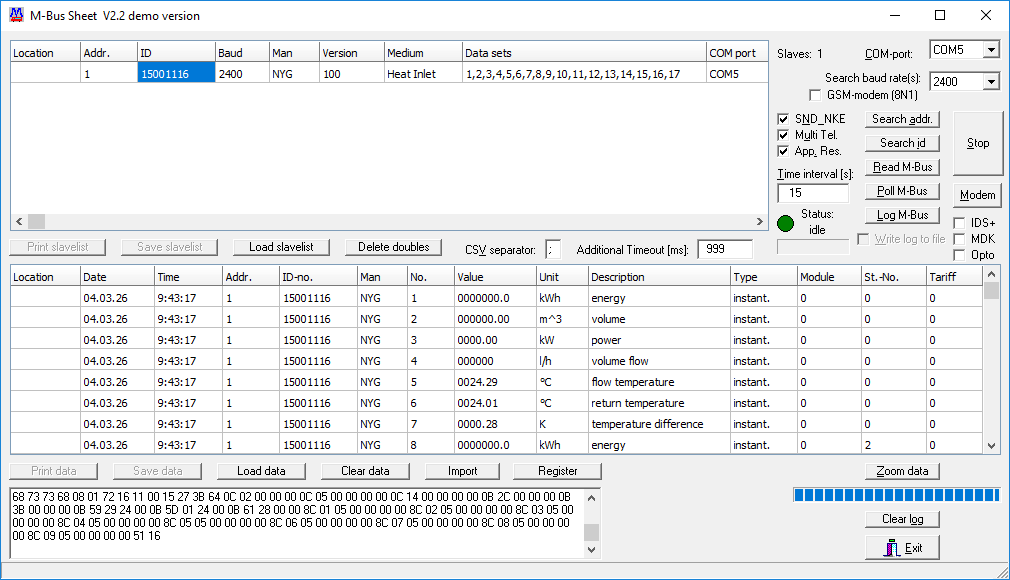Click the Time interval input field

[x=812, y=193]
